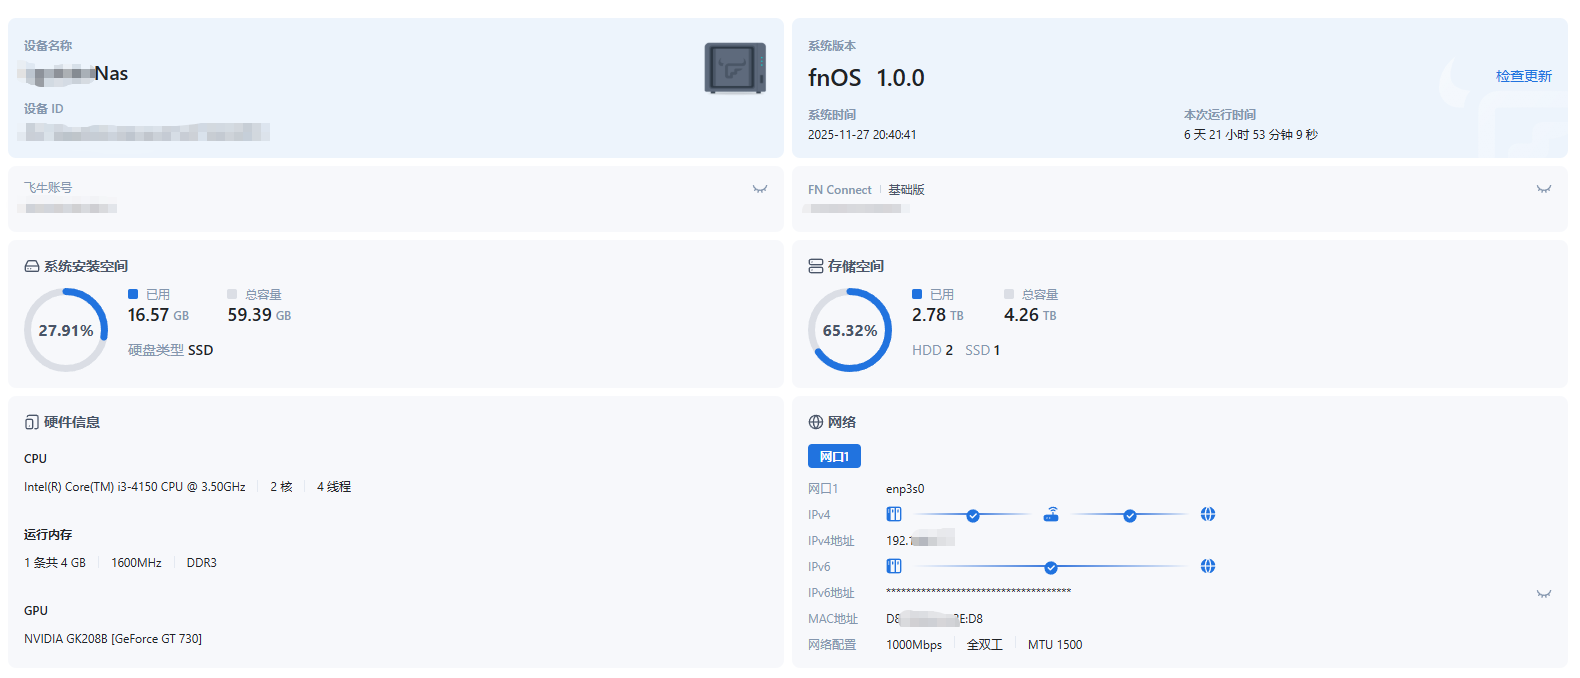This screenshot has height=678, width=1580.
Task: Reveal the hidden 飞牛账号 with eye icon
Action: [x=760, y=189]
